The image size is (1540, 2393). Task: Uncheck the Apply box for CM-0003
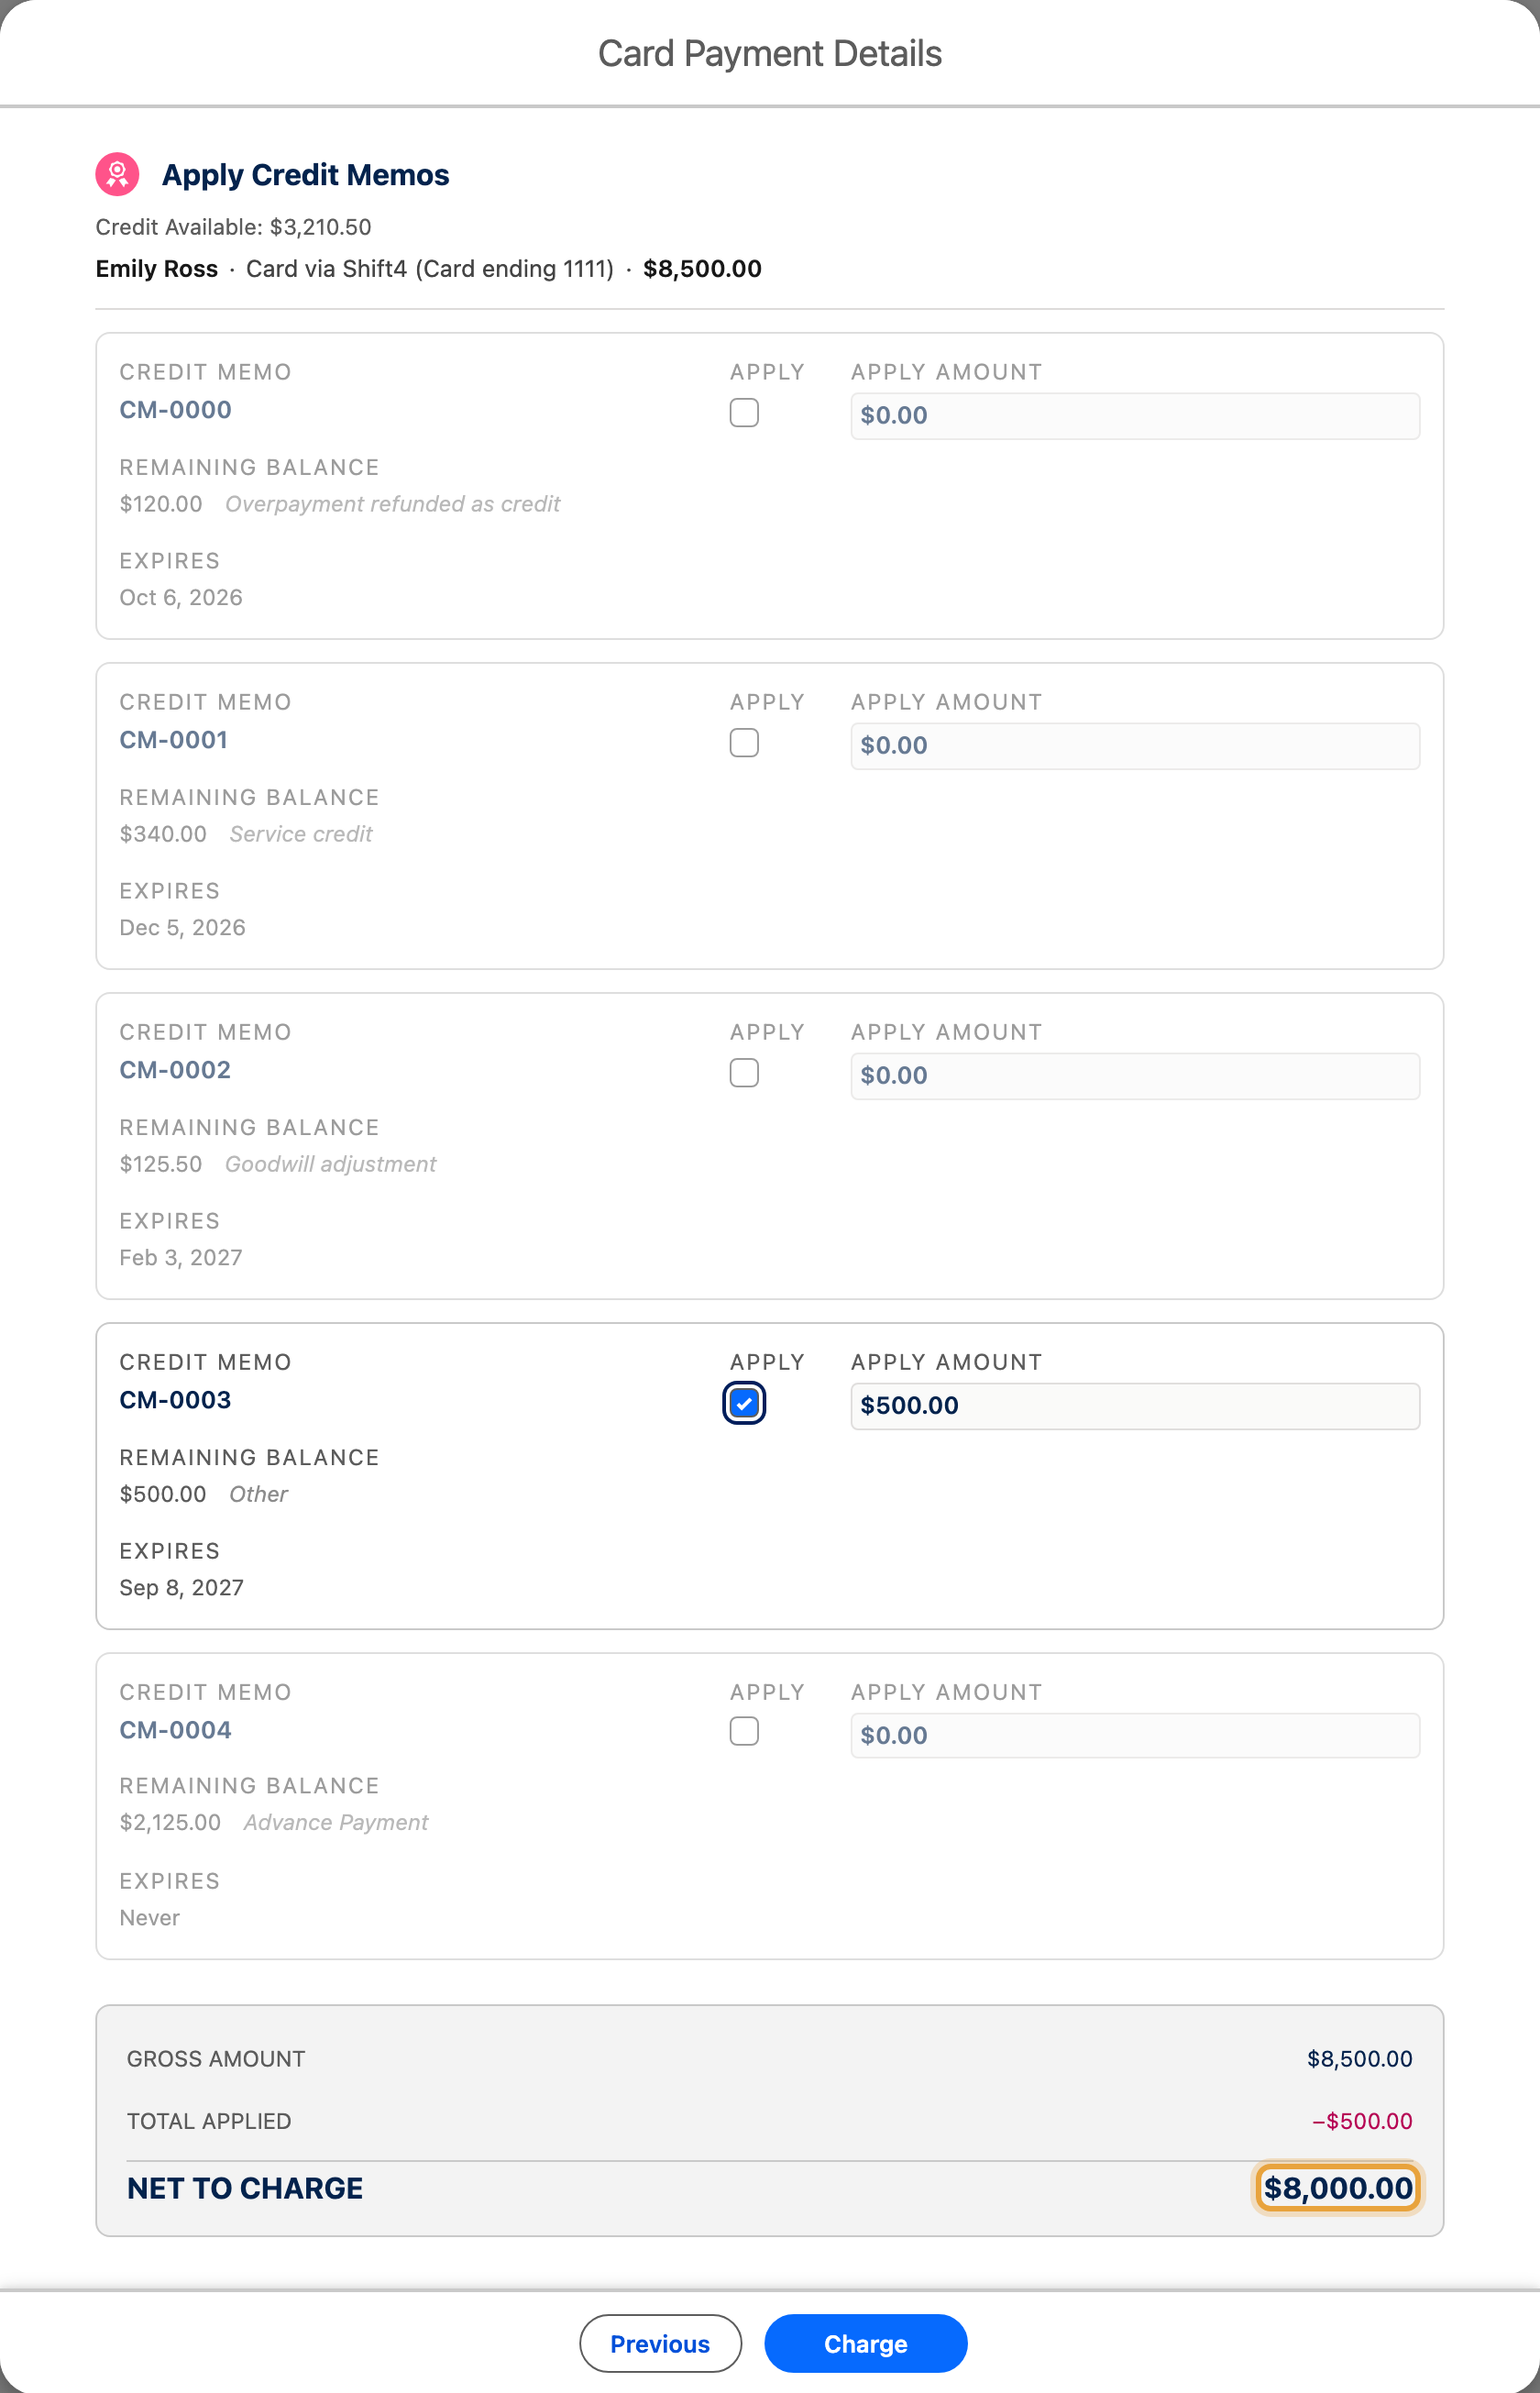coord(744,1403)
